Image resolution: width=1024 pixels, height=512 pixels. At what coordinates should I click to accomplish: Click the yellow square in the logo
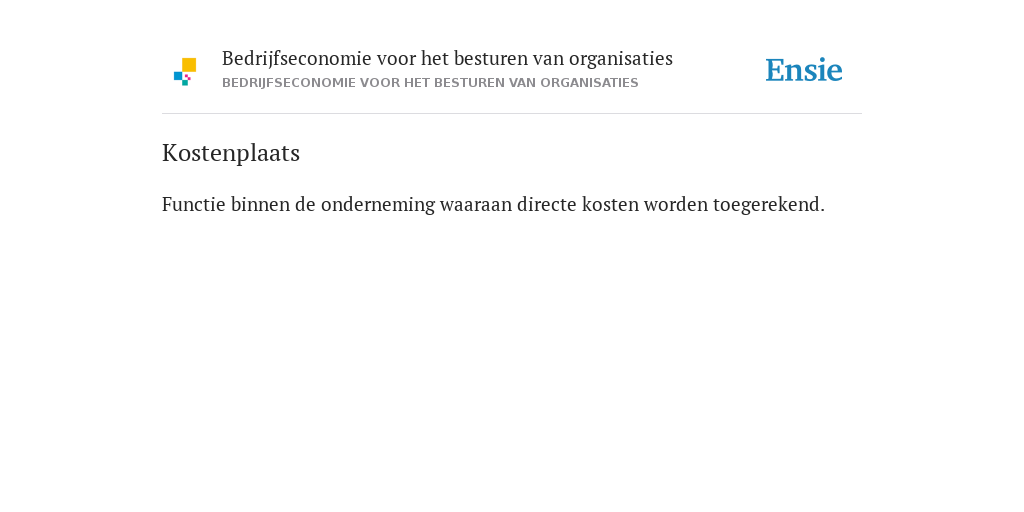pos(189,65)
